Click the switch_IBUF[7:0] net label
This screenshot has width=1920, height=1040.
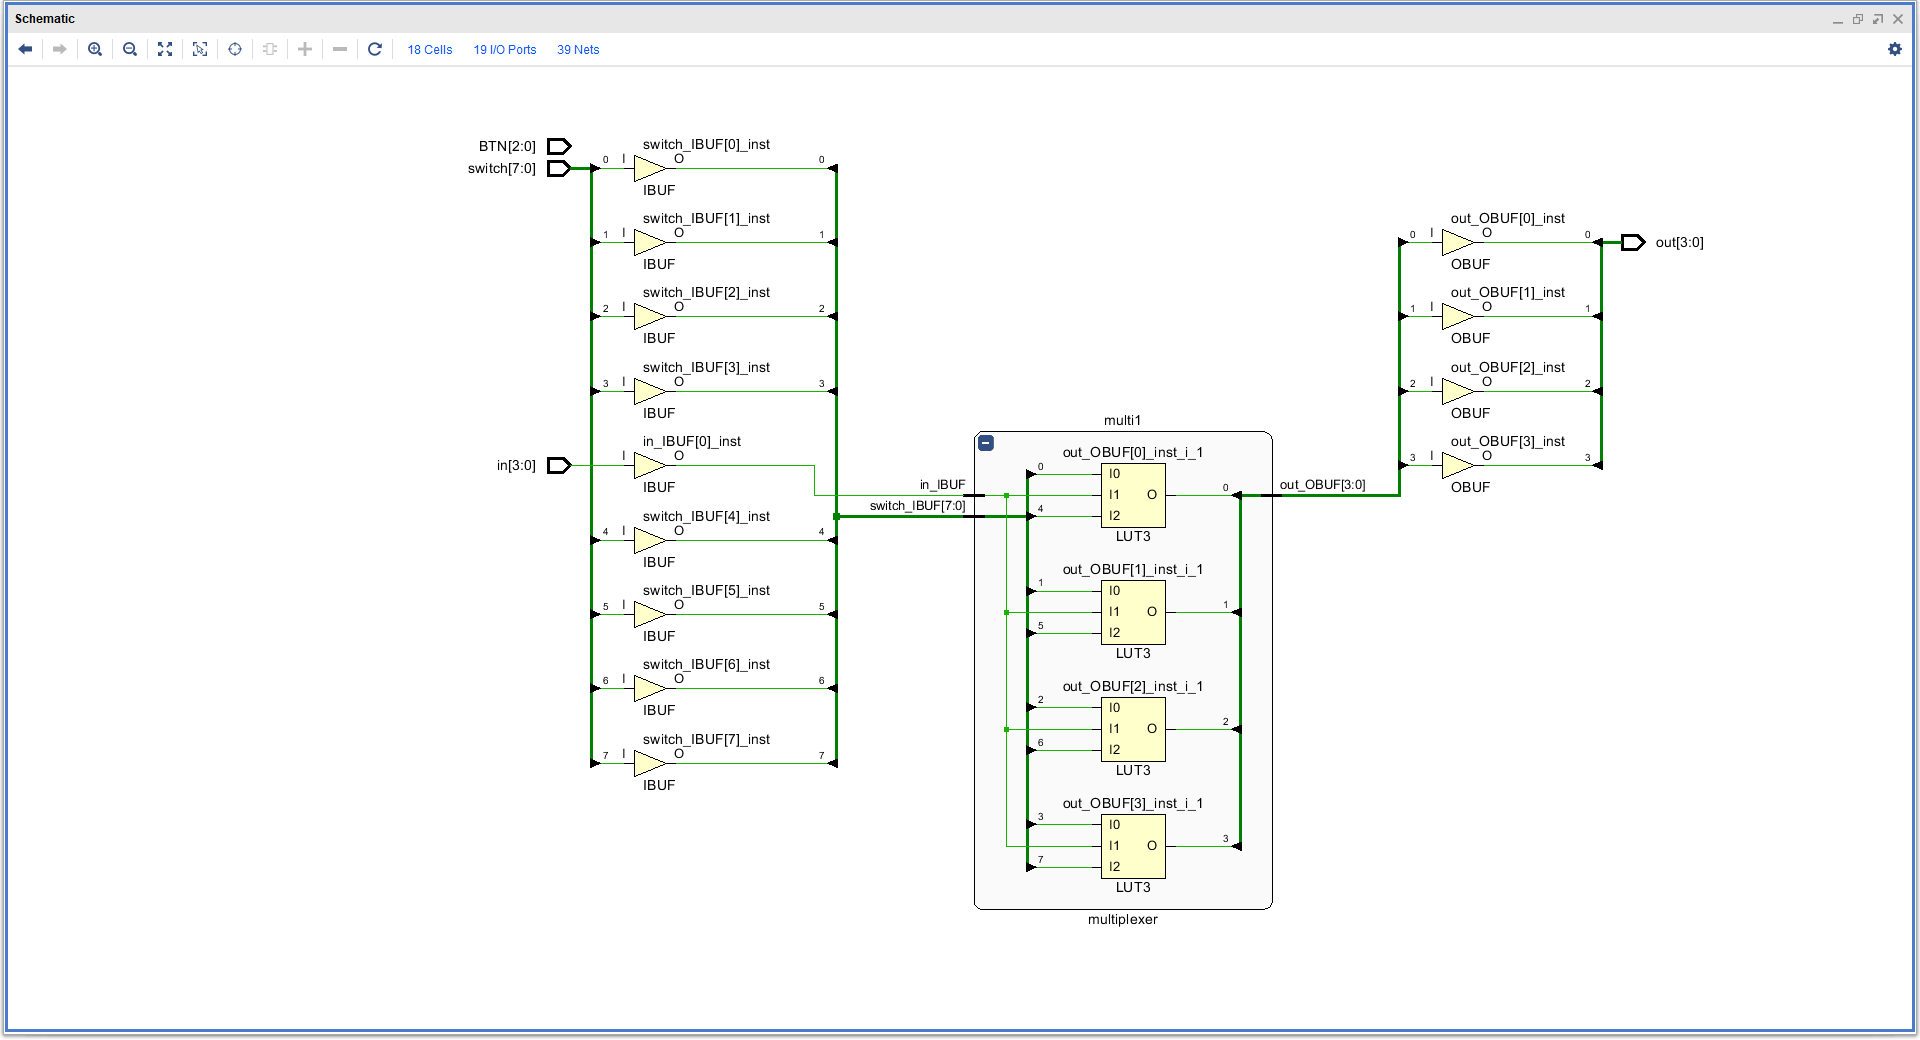pos(917,506)
